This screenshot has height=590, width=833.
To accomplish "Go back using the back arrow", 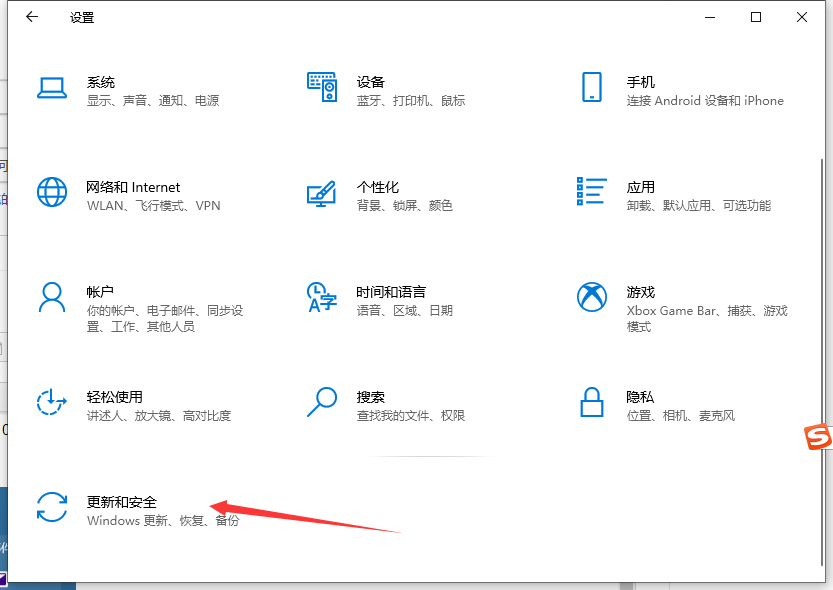I will [x=32, y=17].
